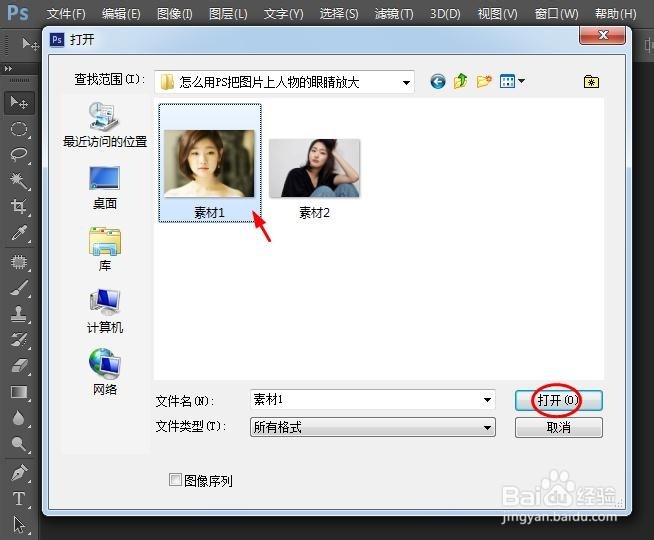Select the 素材1 thumbnail
The height and width of the screenshot is (540, 654).
click(210, 163)
